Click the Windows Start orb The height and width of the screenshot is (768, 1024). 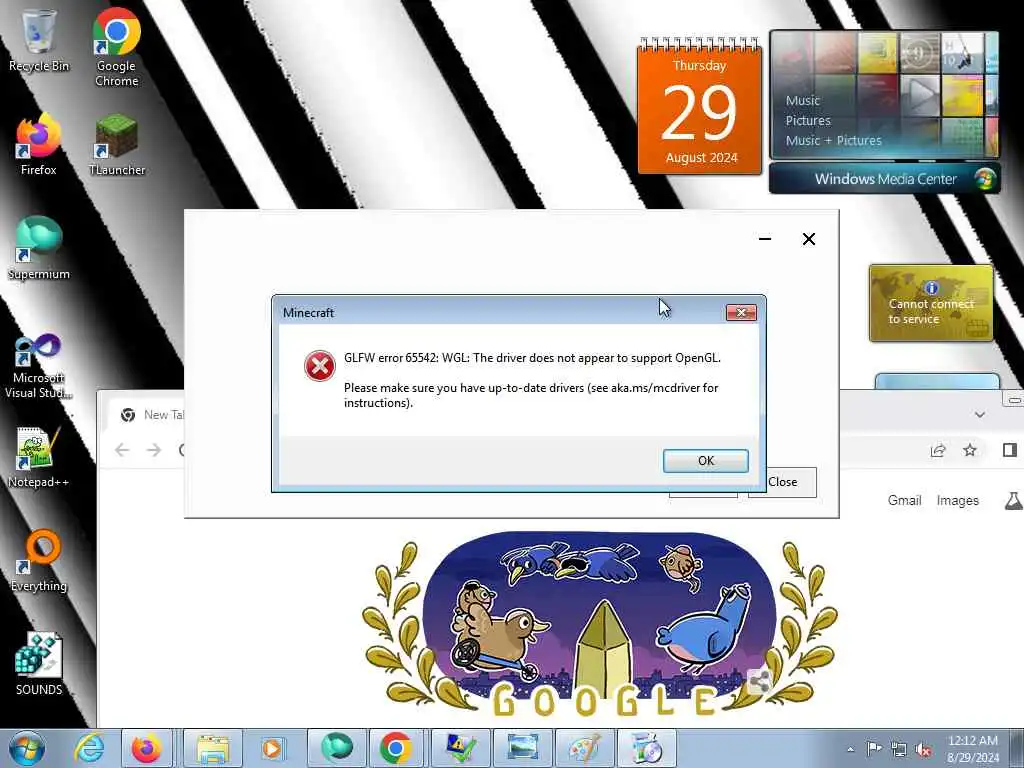(27, 748)
